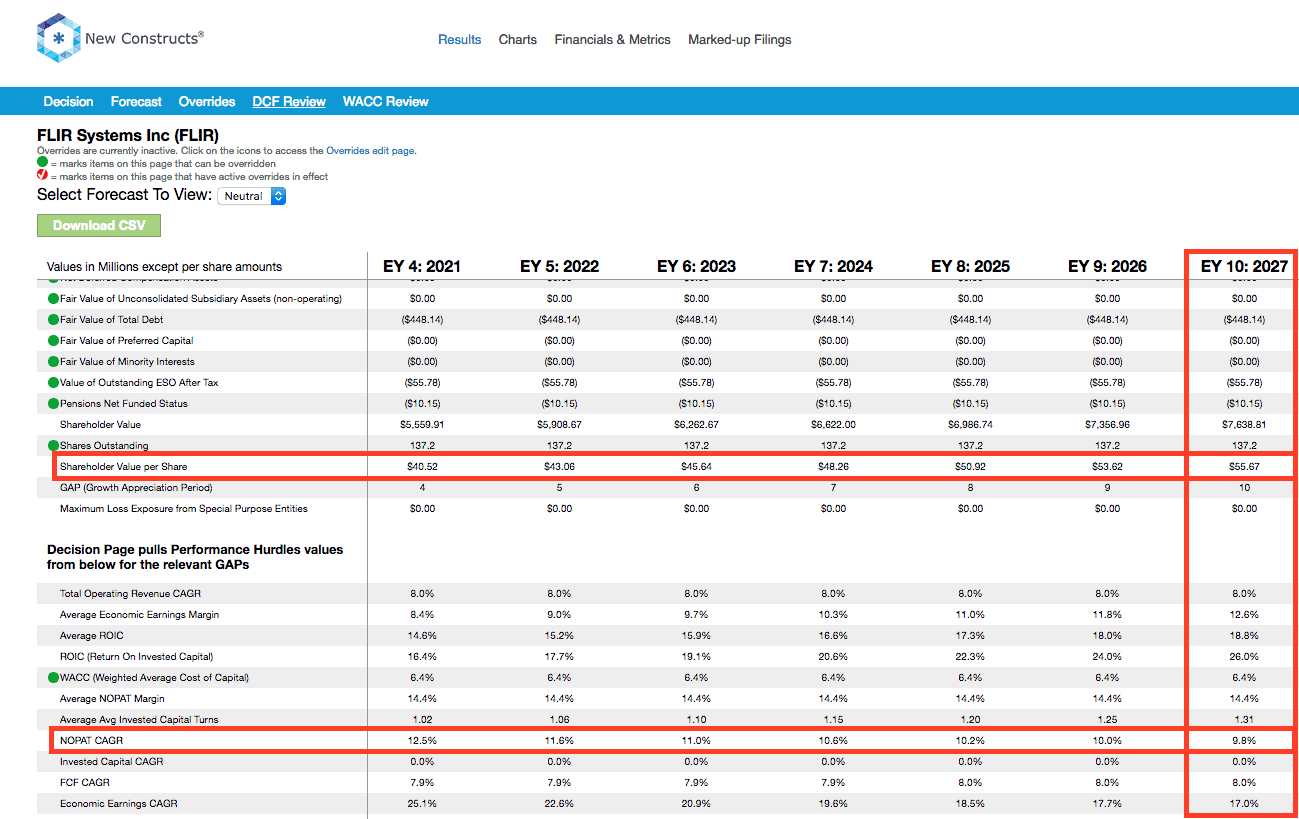The height and width of the screenshot is (819, 1299).
Task: Click green dot icon in the overrides legend
Action: (x=42, y=162)
